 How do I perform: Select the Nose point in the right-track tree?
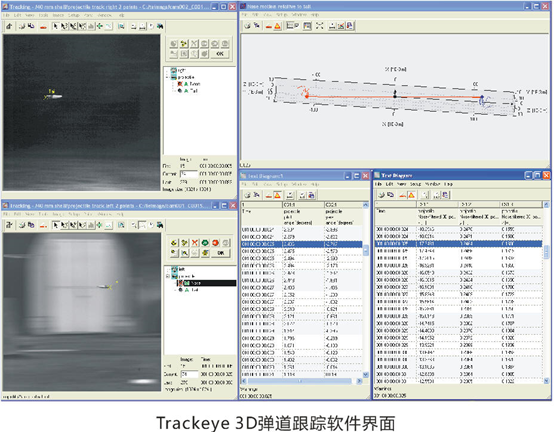click(194, 84)
